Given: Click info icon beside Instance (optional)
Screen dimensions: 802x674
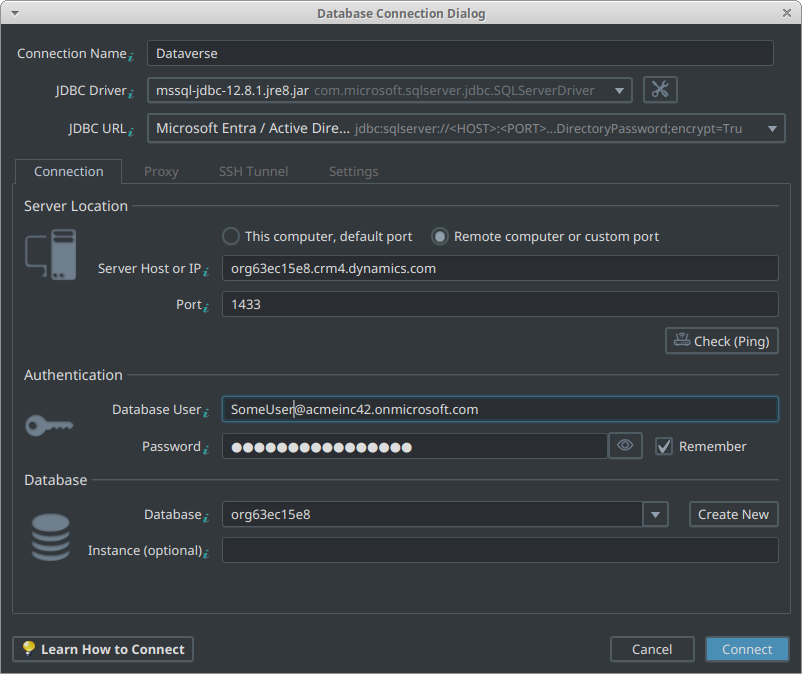Looking at the screenshot, I should pyautogui.click(x=206, y=554).
